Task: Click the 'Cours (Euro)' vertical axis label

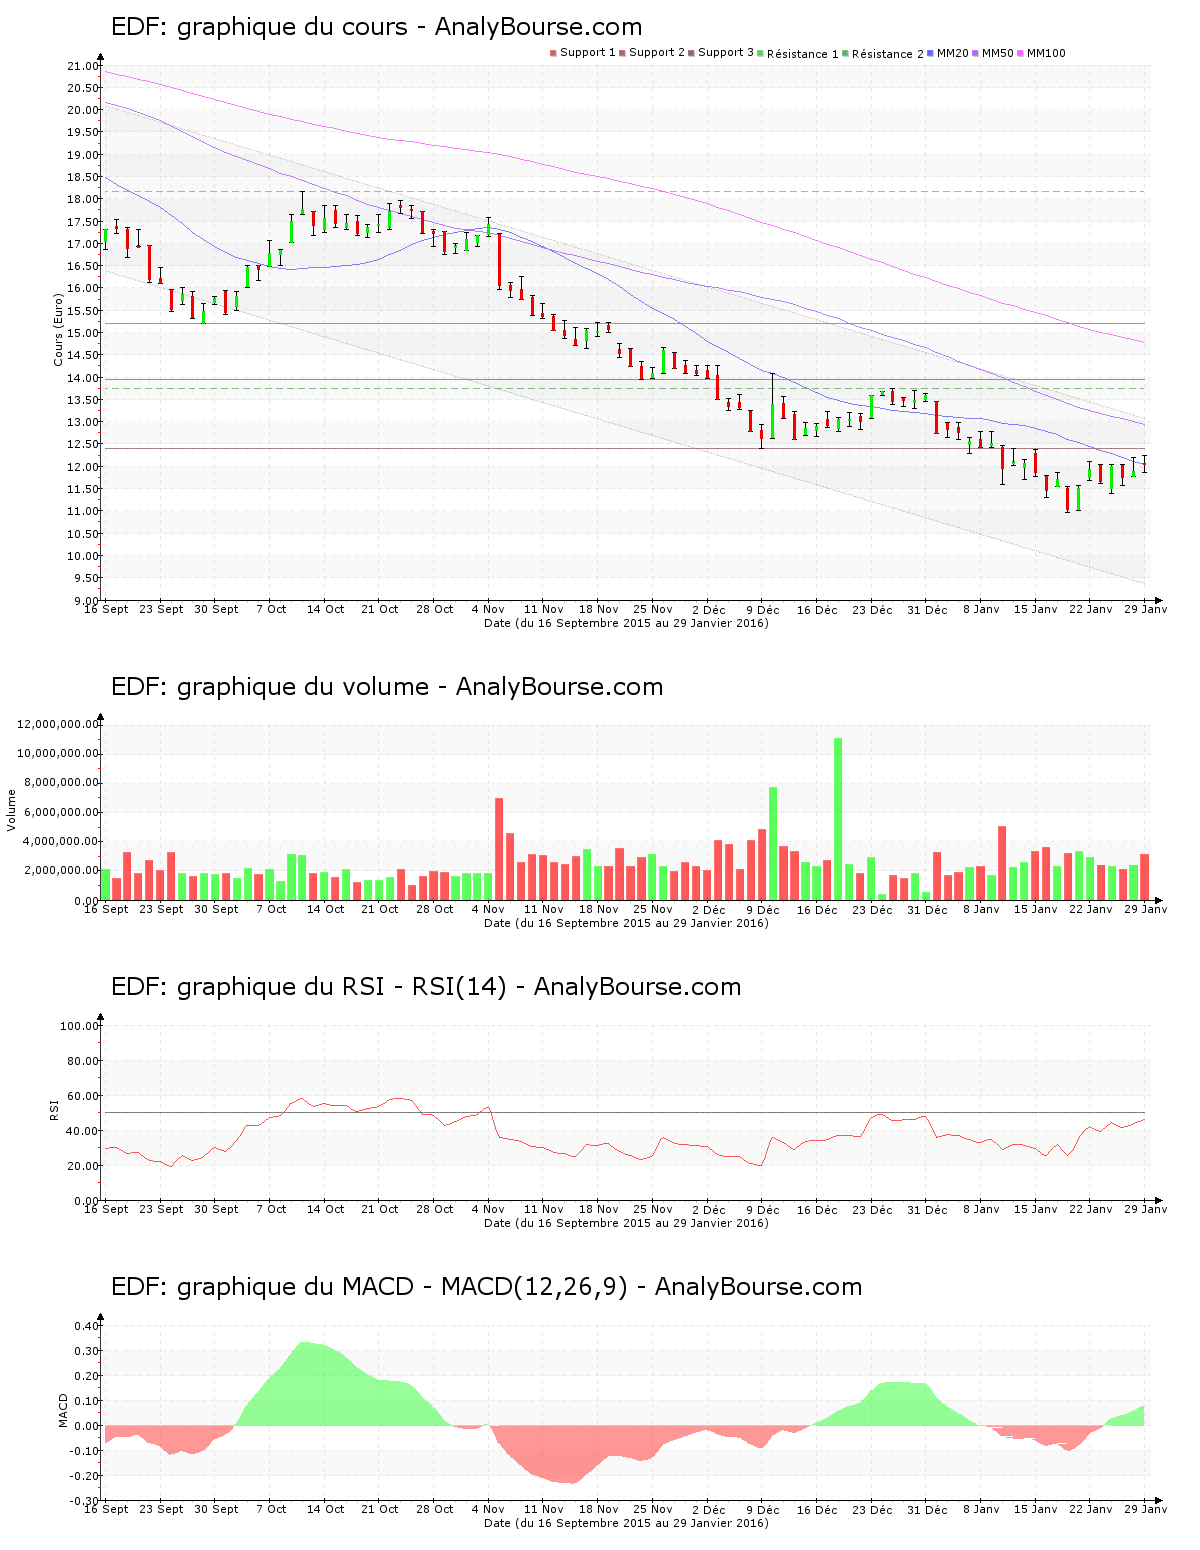Action: [x=58, y=330]
